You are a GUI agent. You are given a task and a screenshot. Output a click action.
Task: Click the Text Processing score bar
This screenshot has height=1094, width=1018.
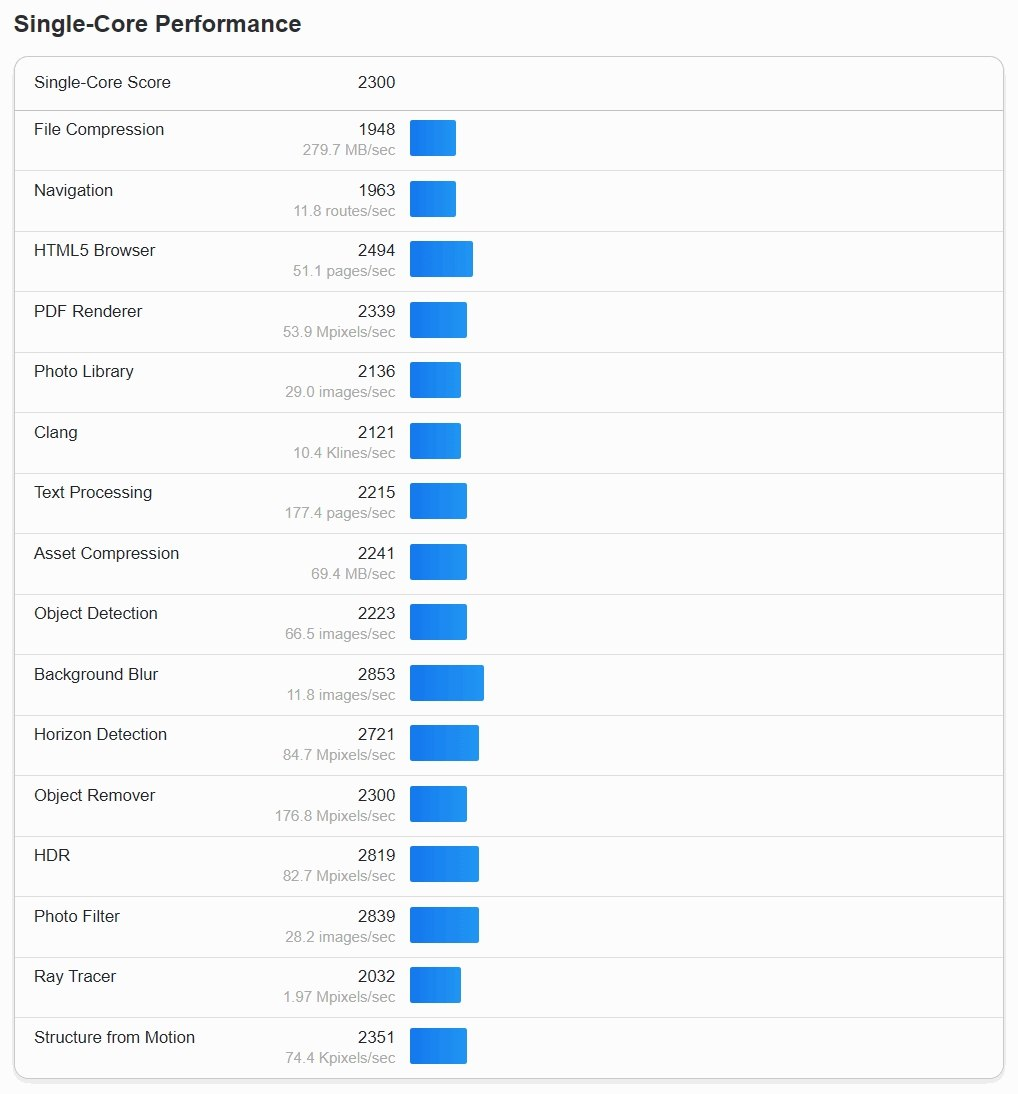click(x=438, y=501)
